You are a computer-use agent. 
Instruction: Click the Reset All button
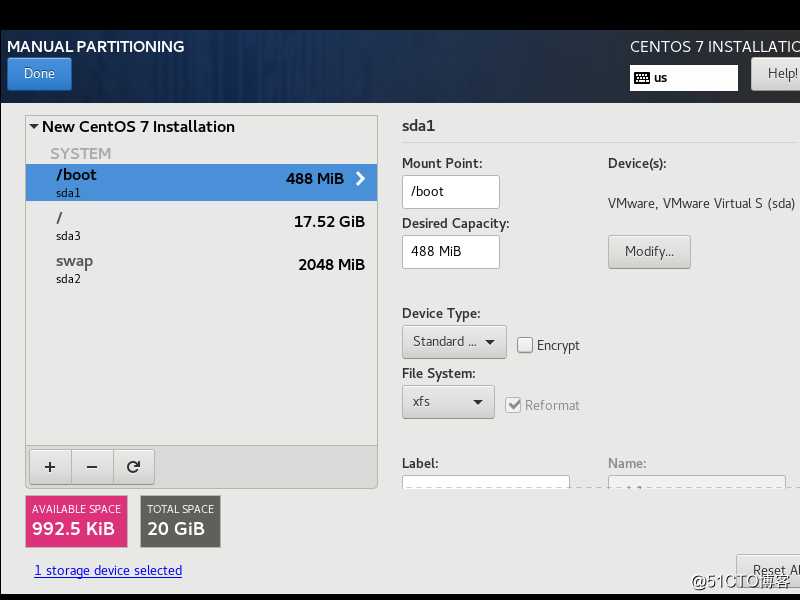[768, 570]
